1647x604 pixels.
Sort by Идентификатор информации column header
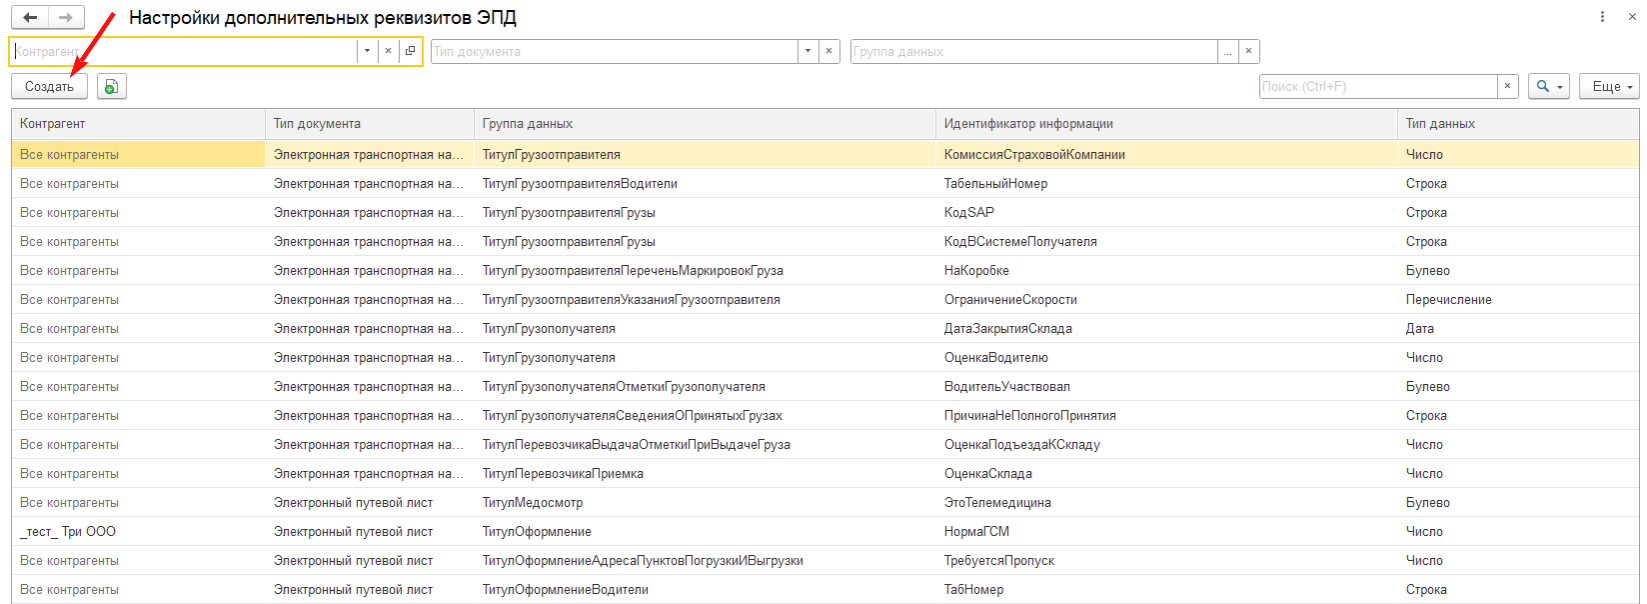click(x=1028, y=124)
